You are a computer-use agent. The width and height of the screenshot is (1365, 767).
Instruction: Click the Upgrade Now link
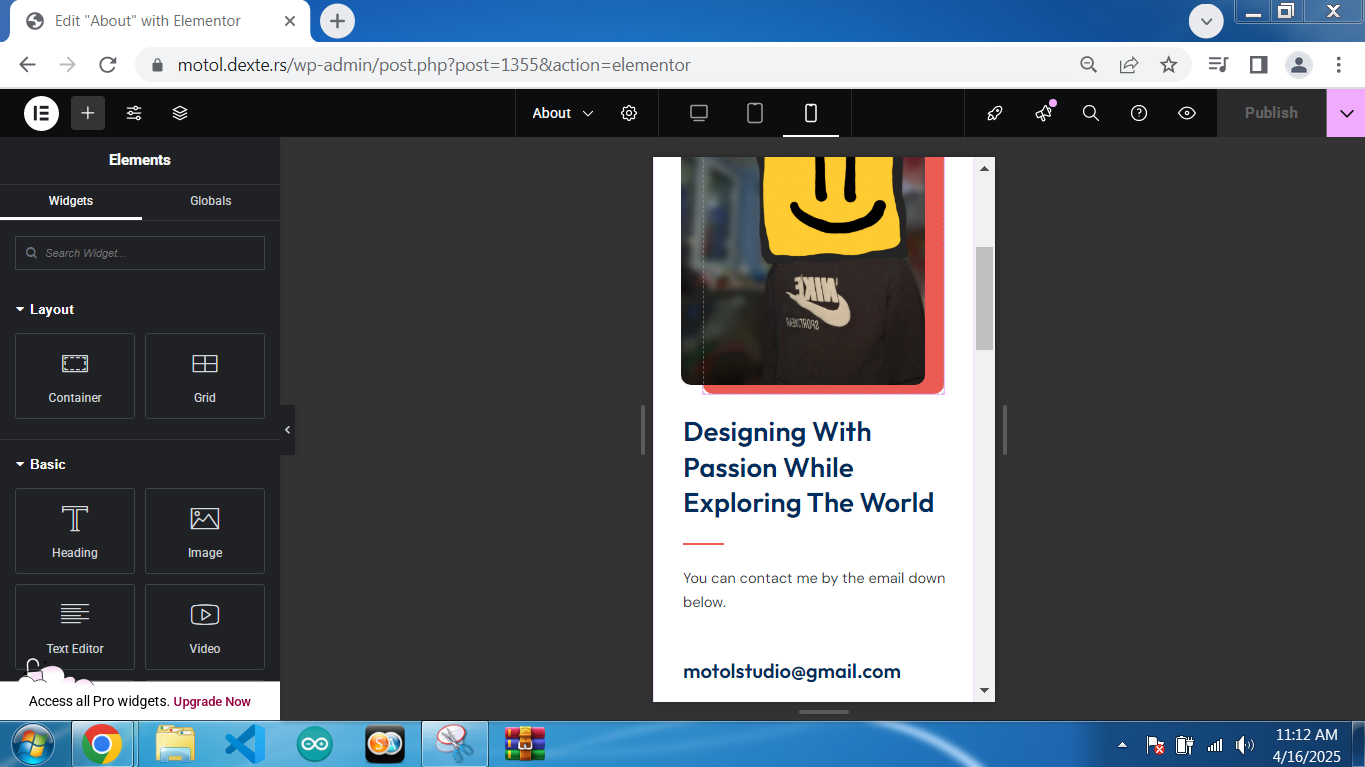[x=212, y=702]
